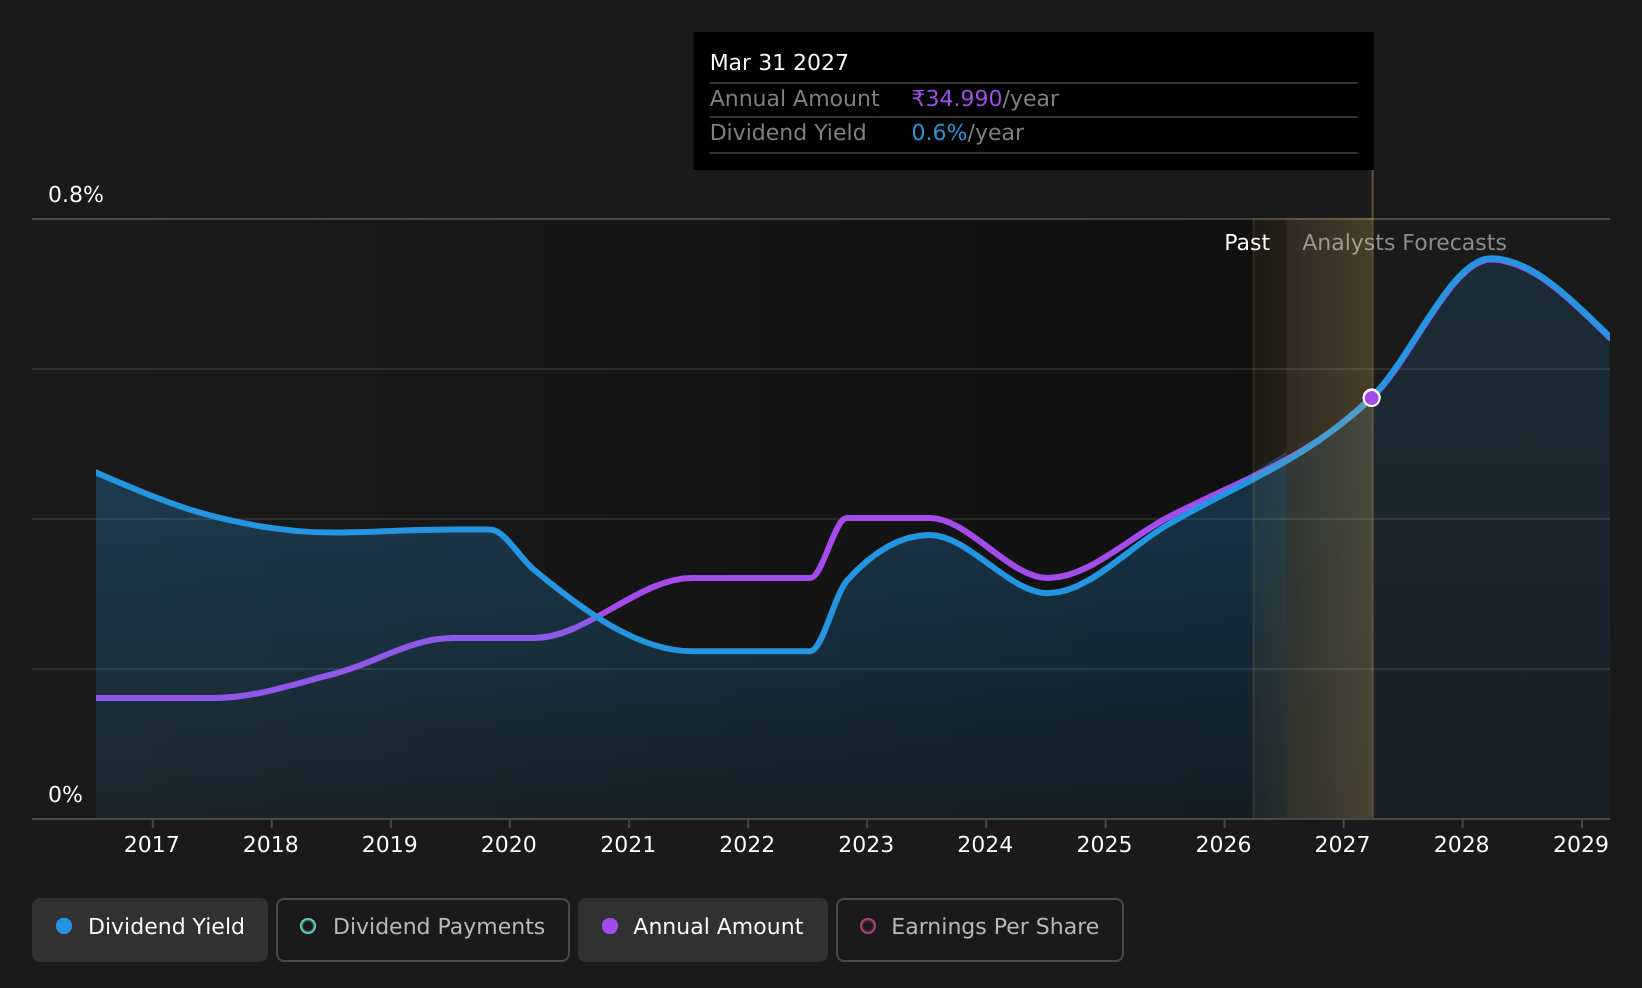The width and height of the screenshot is (1642, 988).
Task: Click the blue Dividend Yield legend dot
Action: click(64, 926)
